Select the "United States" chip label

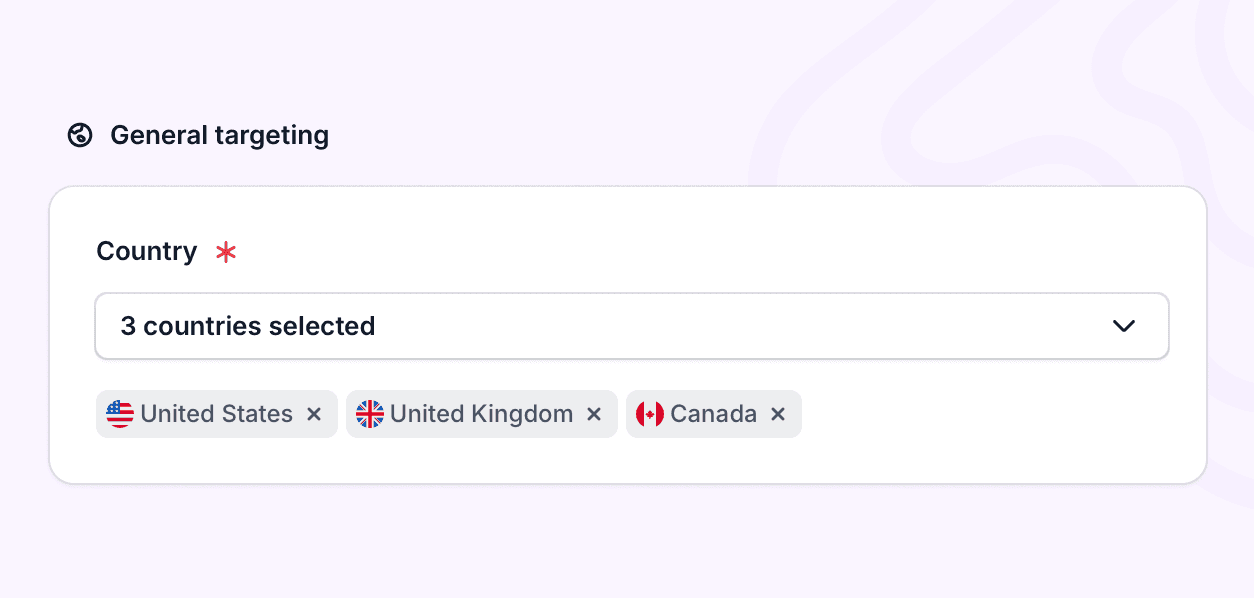[216, 414]
